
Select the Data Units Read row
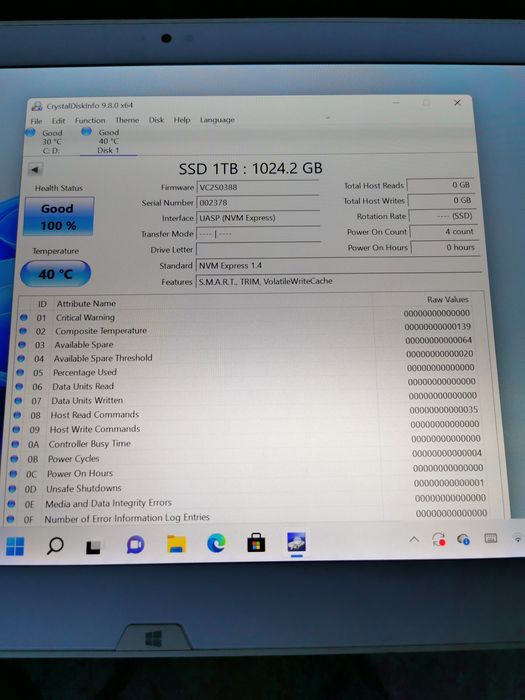247,385
